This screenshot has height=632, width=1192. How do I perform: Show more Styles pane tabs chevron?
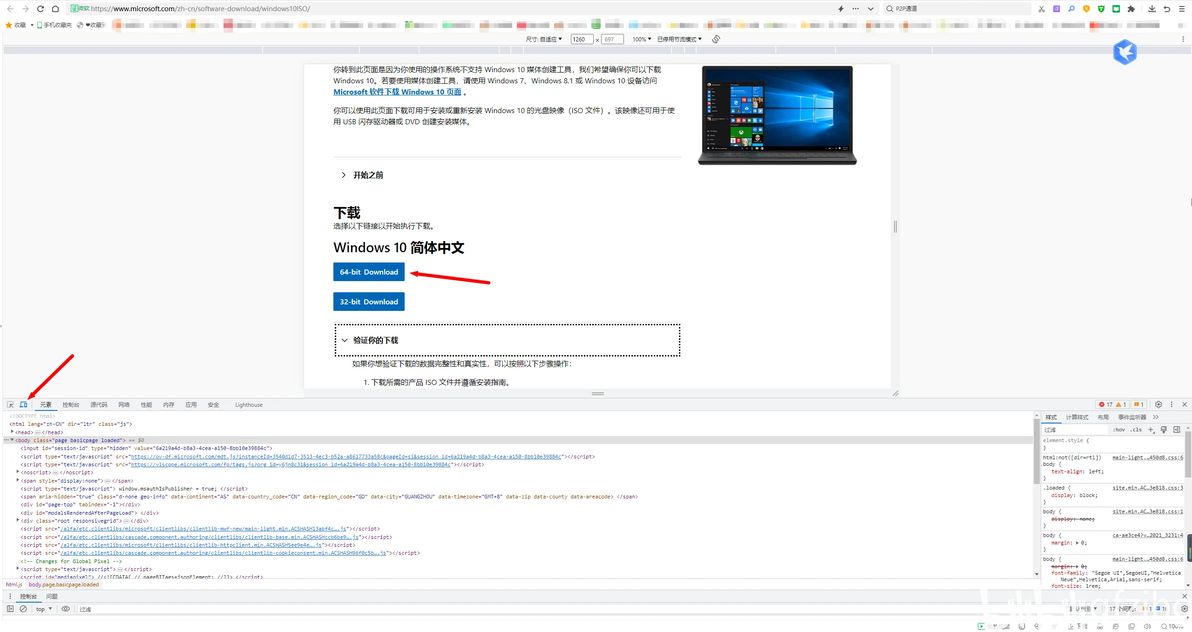coord(1156,417)
